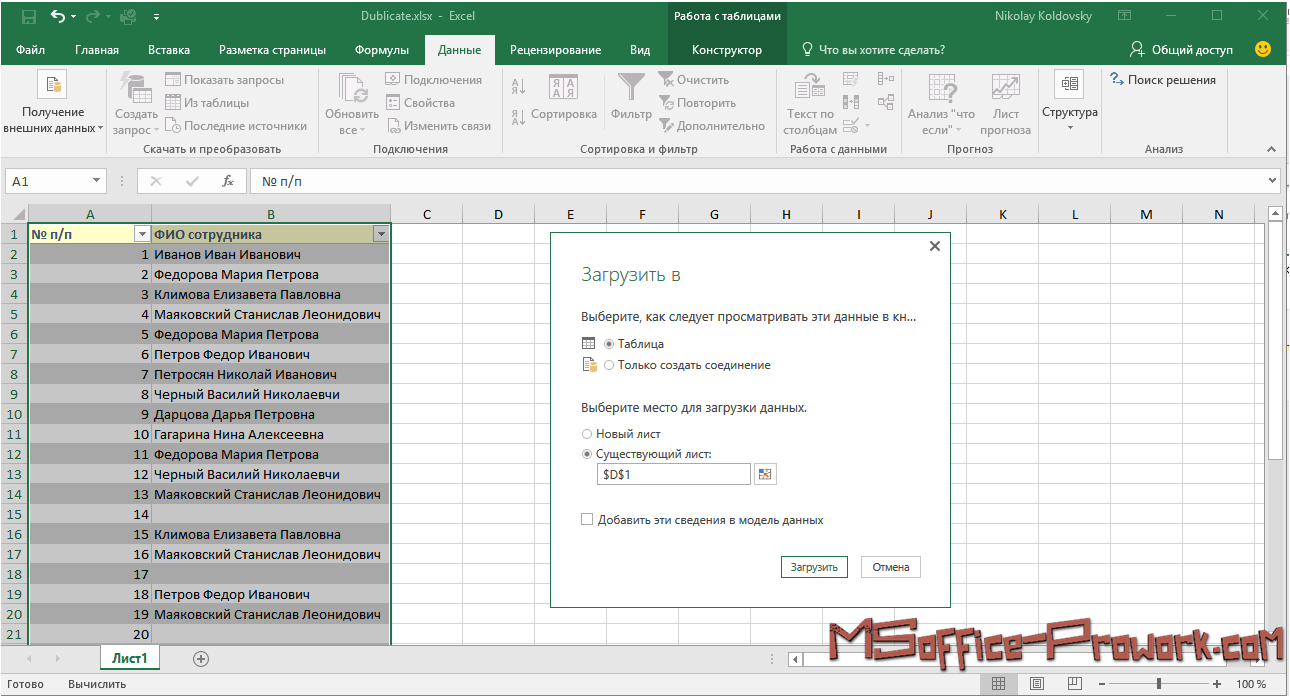Click the range picker icon next to $D$1
Viewport: 1290px width, 697px height.
[765, 475]
